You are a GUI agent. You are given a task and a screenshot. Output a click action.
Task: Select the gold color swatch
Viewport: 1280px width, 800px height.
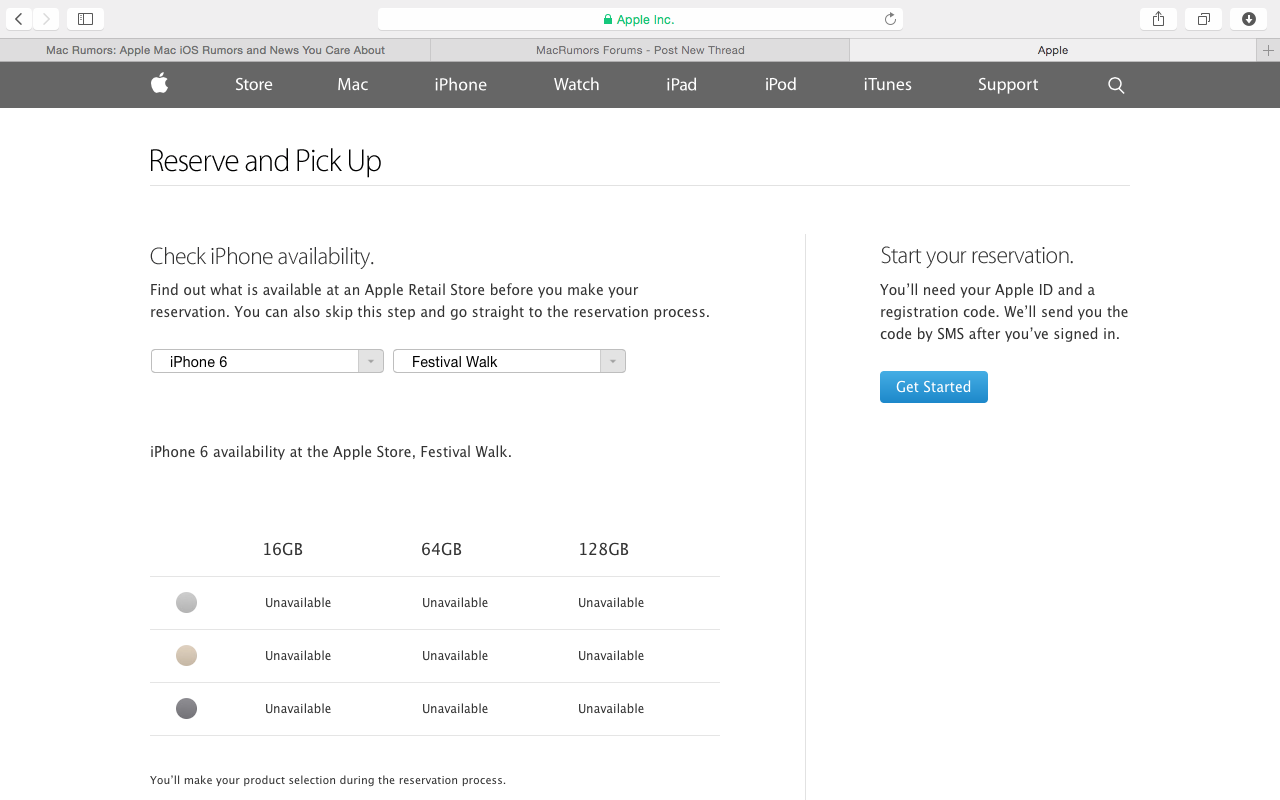click(186, 656)
